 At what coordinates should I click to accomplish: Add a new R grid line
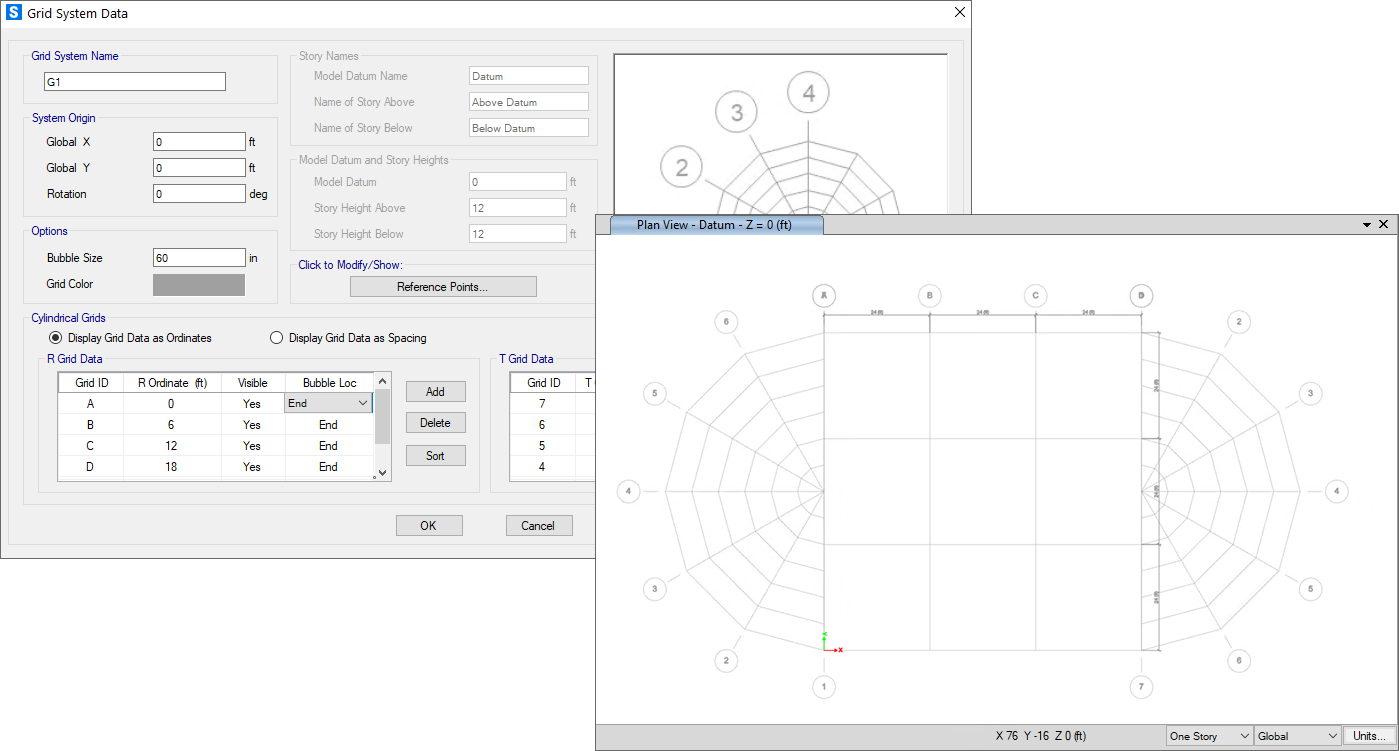point(435,391)
